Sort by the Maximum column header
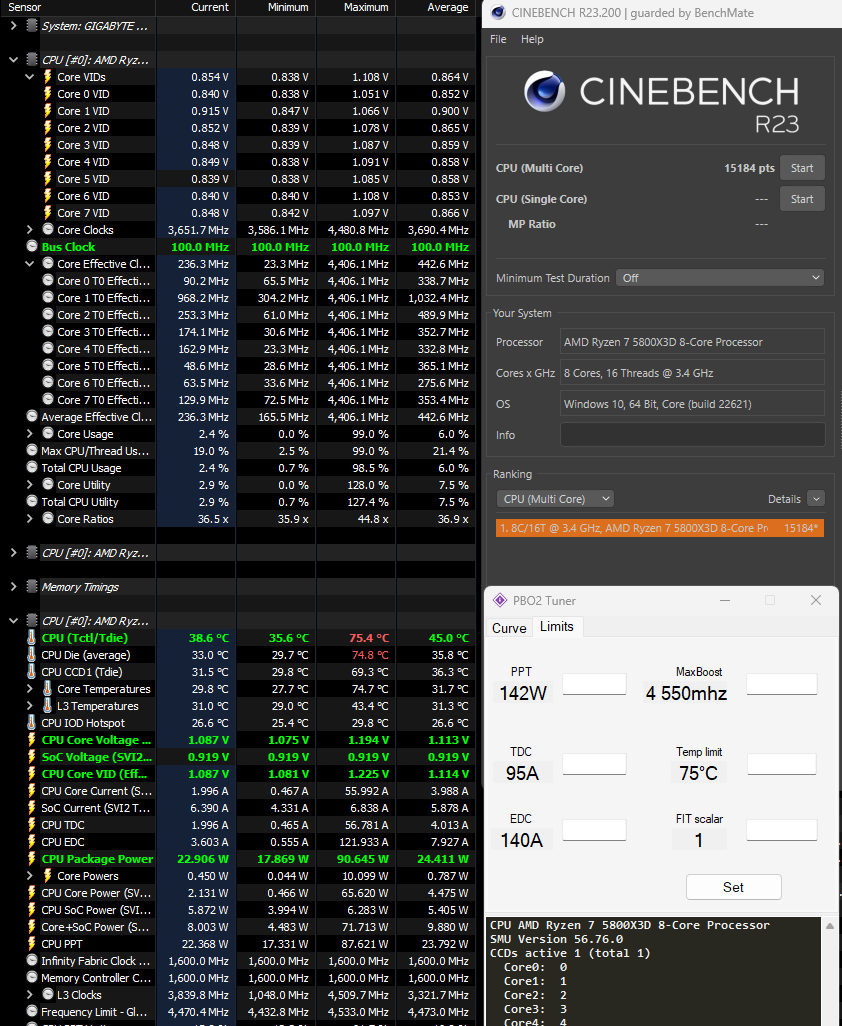This screenshot has width=842, height=1026. point(356,7)
